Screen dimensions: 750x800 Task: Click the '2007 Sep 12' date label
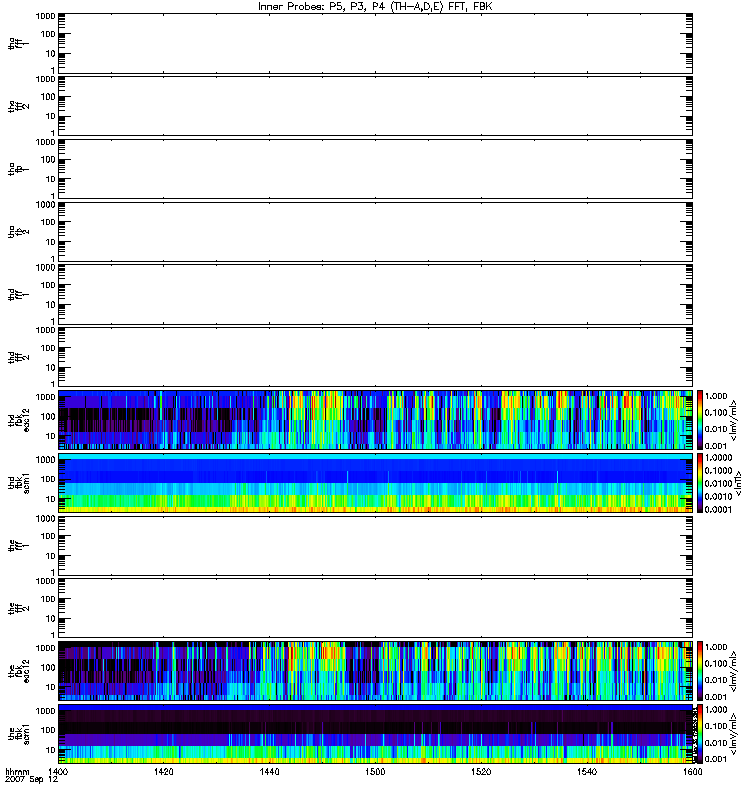click(x=31, y=780)
